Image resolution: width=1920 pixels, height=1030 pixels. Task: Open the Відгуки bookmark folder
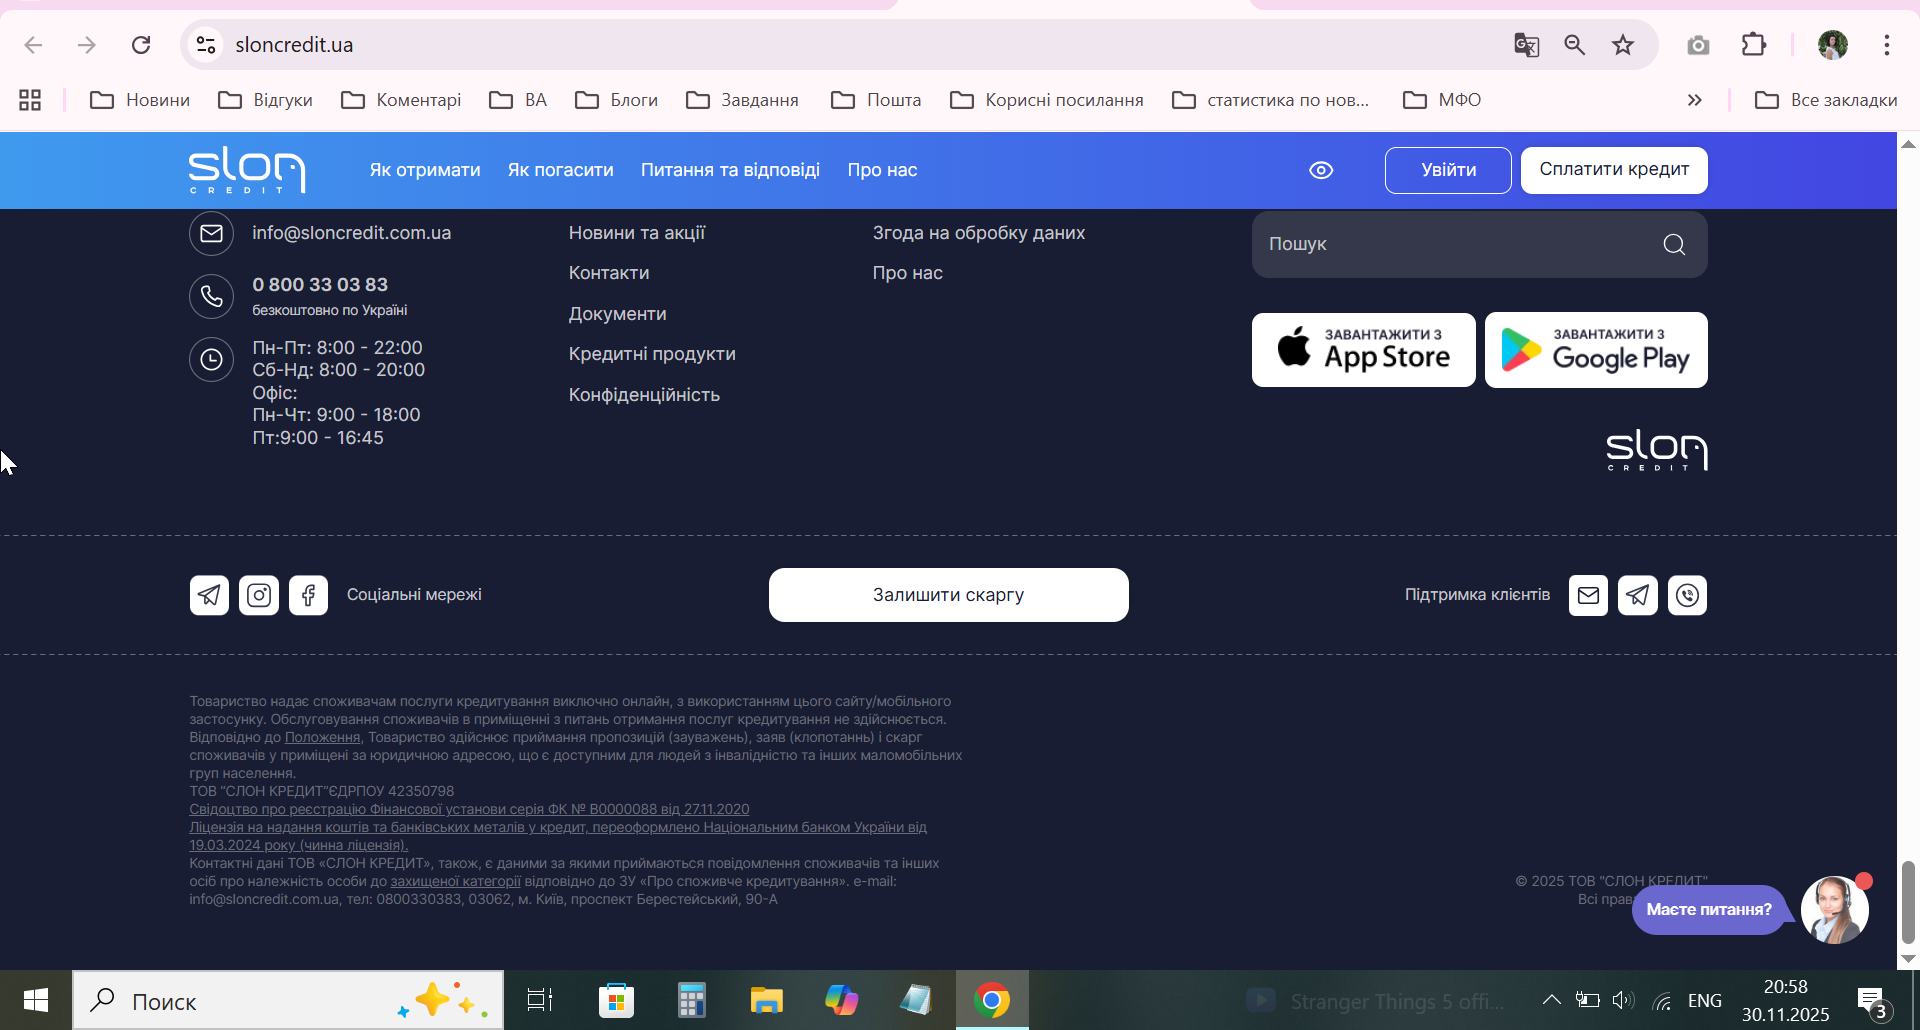pyautogui.click(x=265, y=100)
